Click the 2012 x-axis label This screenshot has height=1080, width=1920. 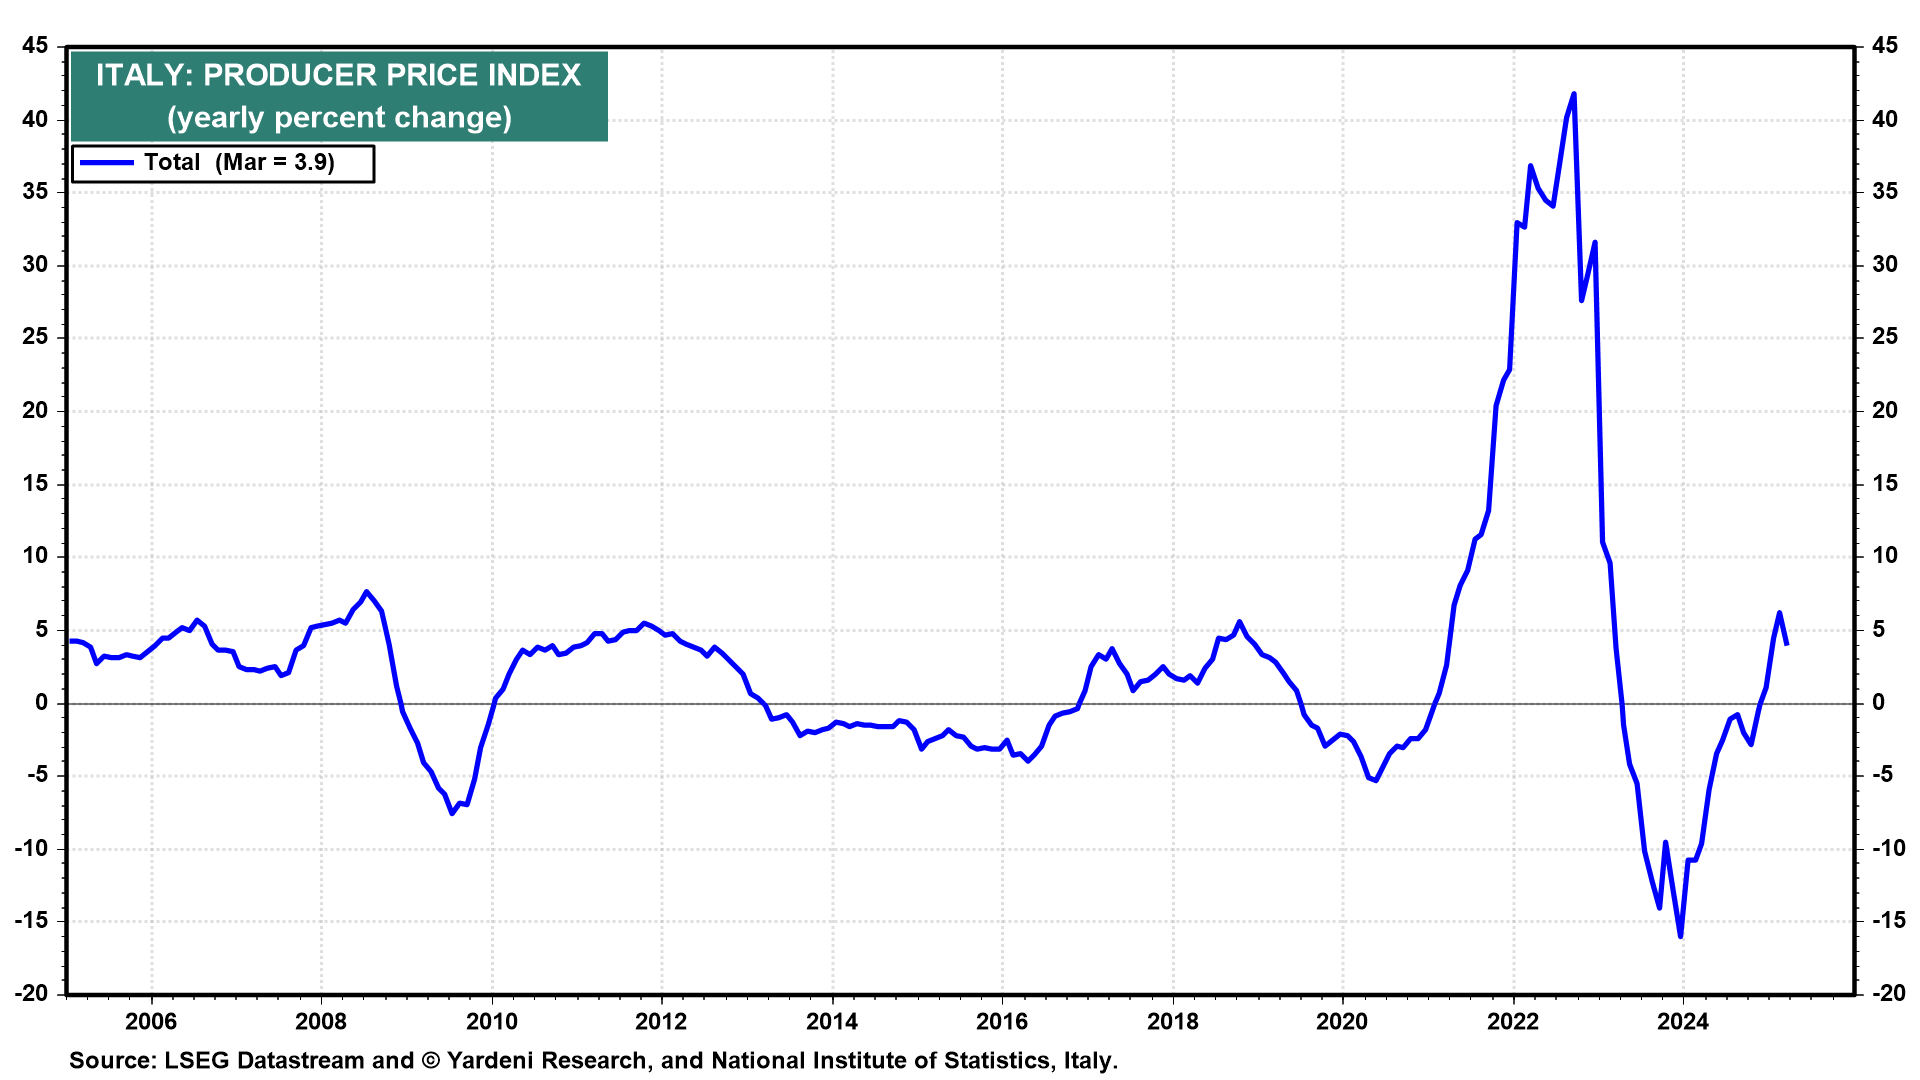[662, 1021]
